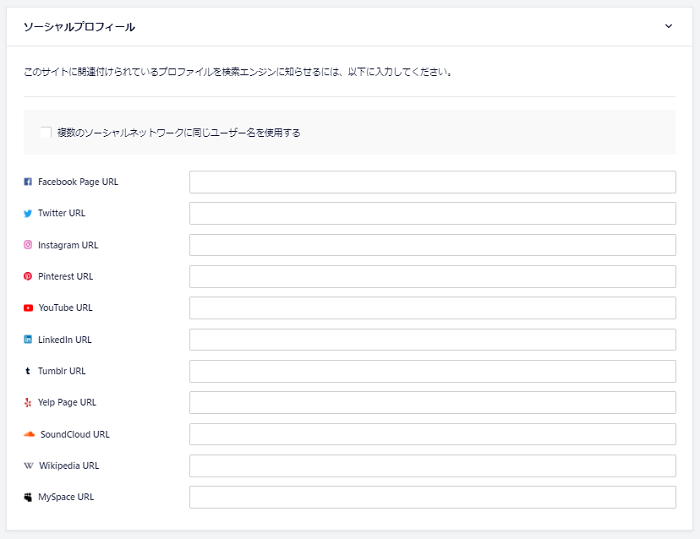
Task: Click the Wikipedia icon
Action: pos(29,466)
